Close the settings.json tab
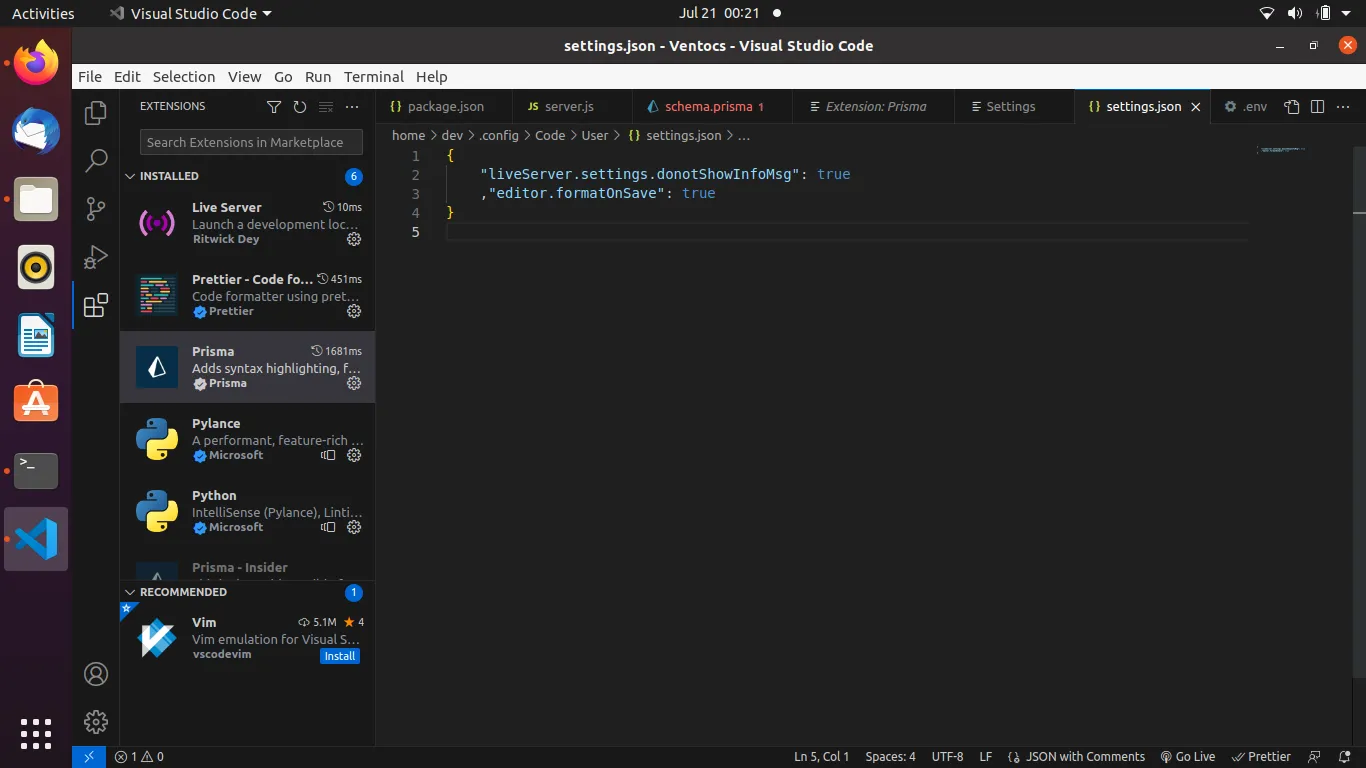The height and width of the screenshot is (768, 1366). click(1196, 107)
